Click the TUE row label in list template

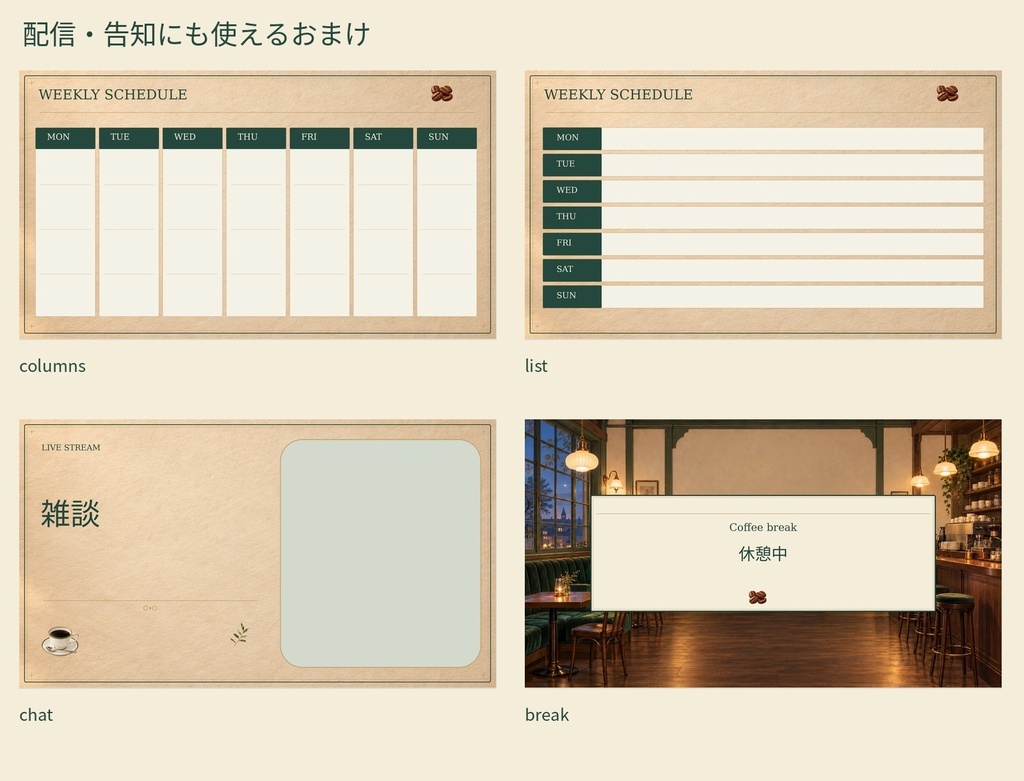[x=572, y=165]
